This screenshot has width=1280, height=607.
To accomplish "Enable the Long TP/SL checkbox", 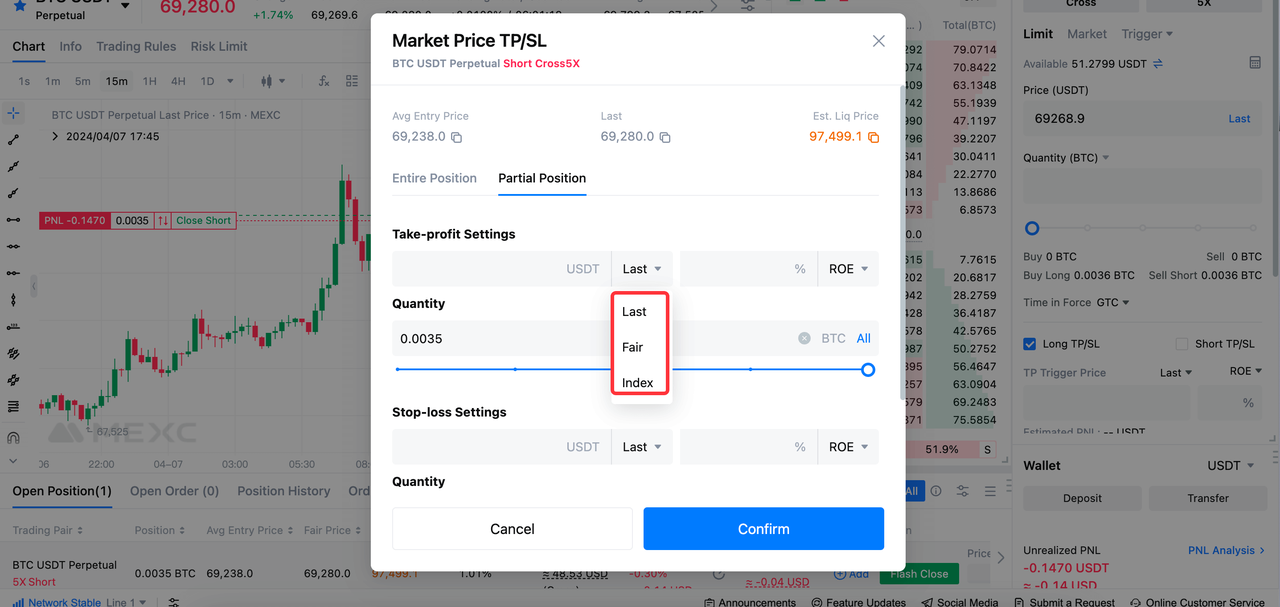I will tap(1030, 344).
